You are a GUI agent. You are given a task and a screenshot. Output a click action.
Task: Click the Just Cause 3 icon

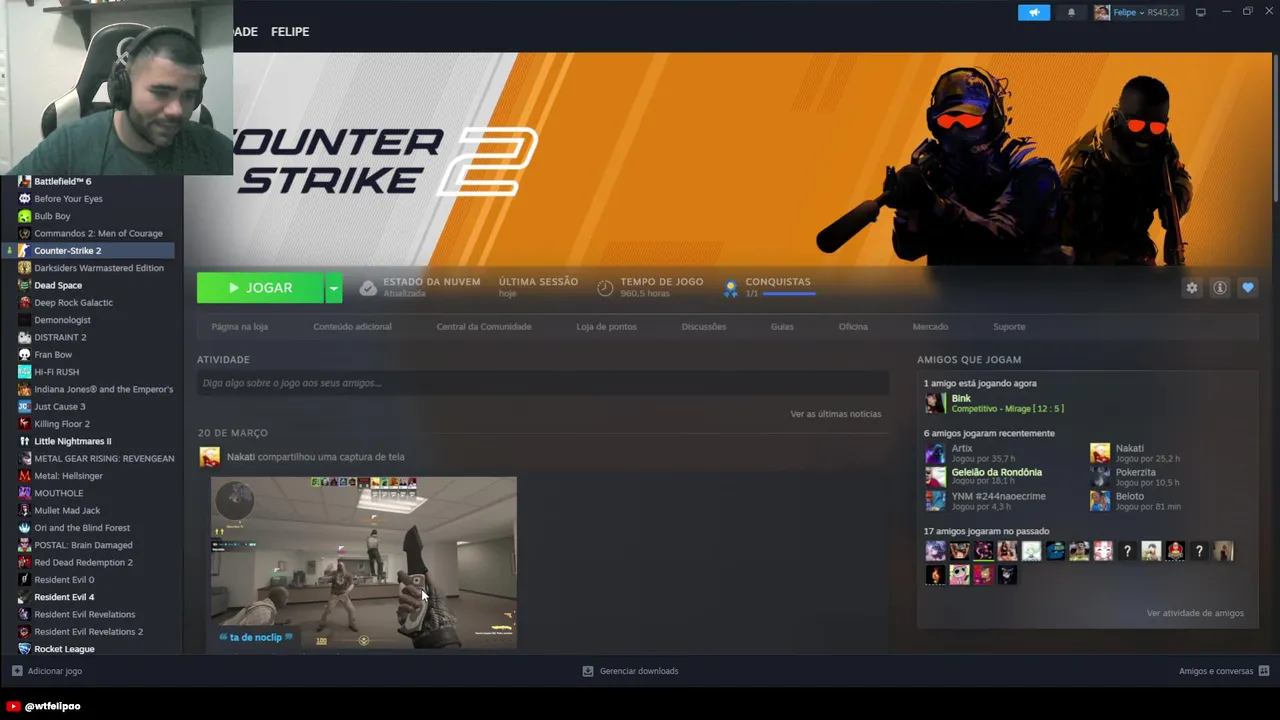click(x=24, y=407)
